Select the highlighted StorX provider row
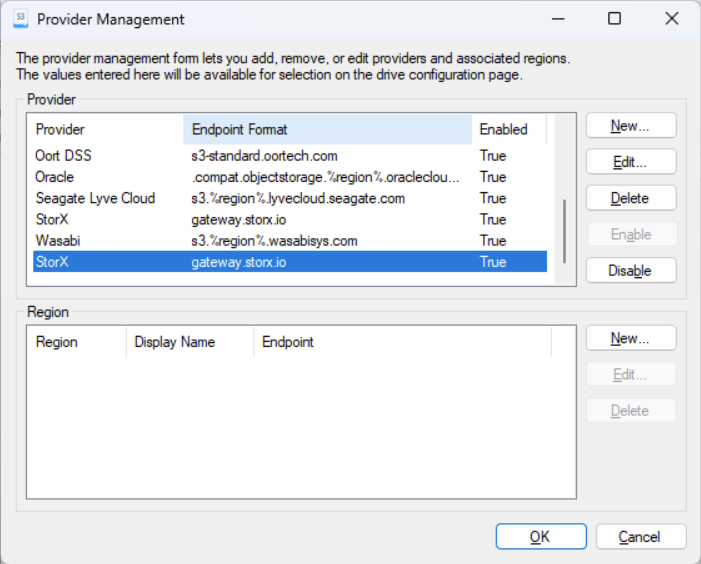The width and height of the screenshot is (701, 564). [x=290, y=262]
